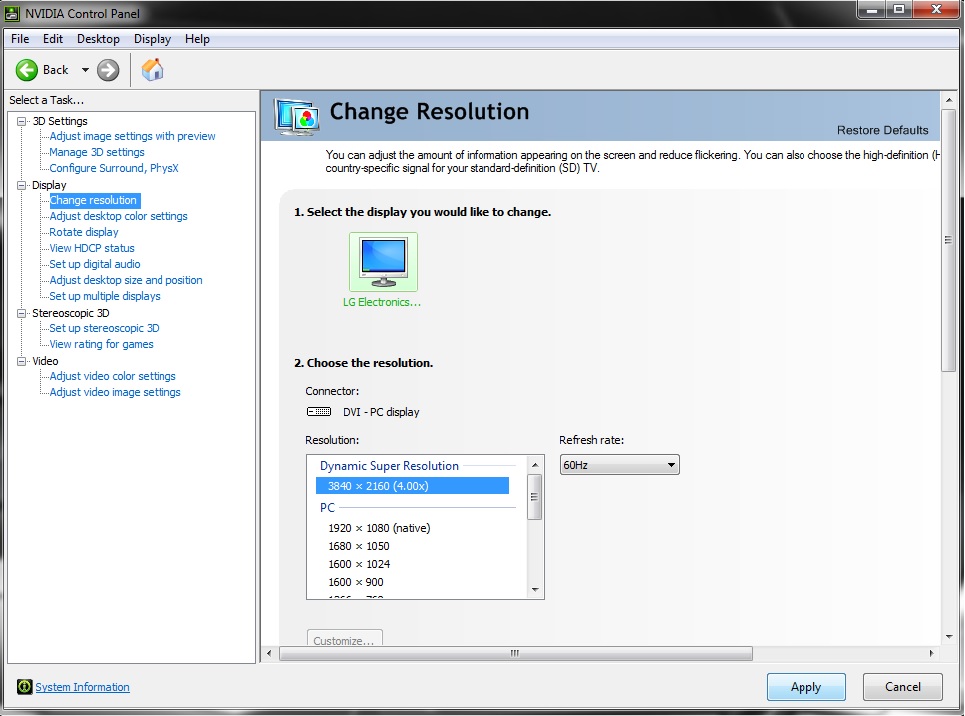Click resolution list scroll up arrow
Image resolution: width=965 pixels, height=716 pixels.
535,465
